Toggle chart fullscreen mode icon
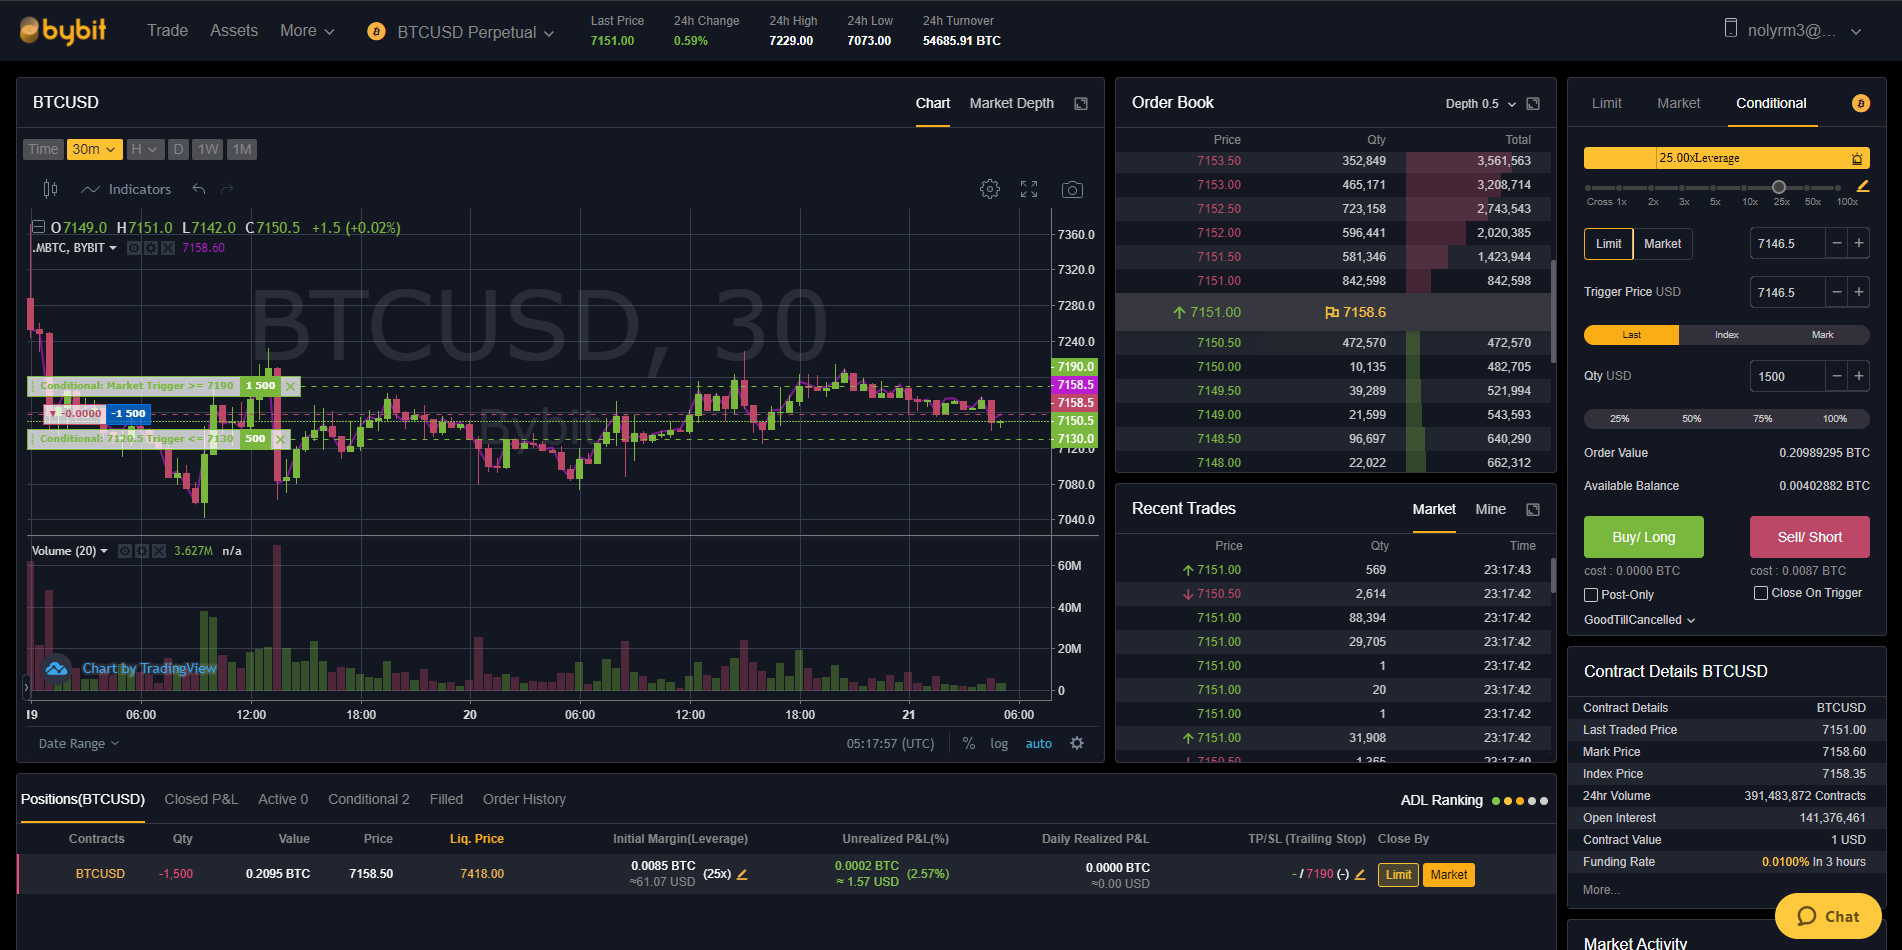The image size is (1902, 950). click(1029, 189)
